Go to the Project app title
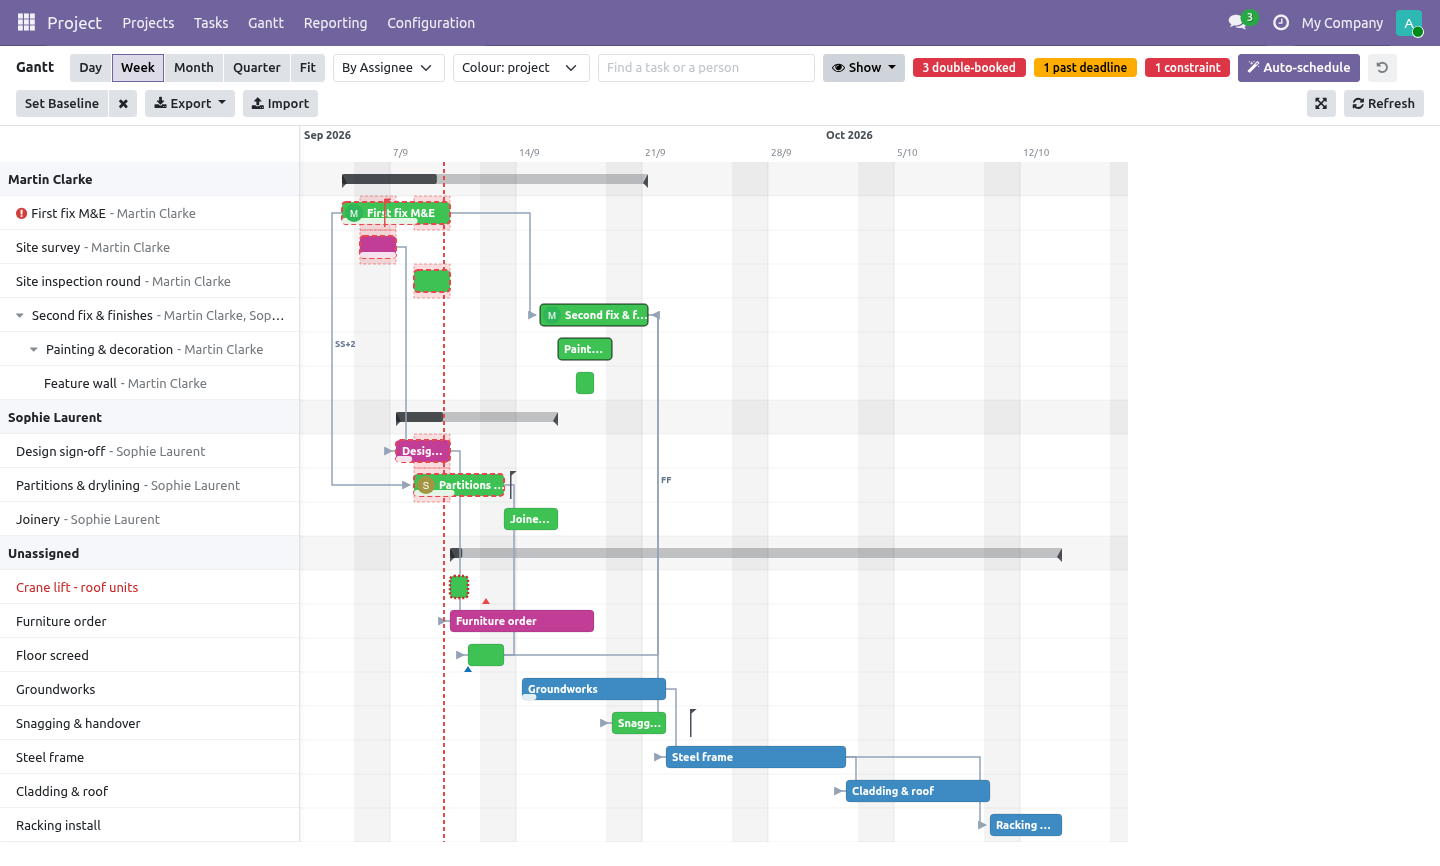 coord(74,23)
